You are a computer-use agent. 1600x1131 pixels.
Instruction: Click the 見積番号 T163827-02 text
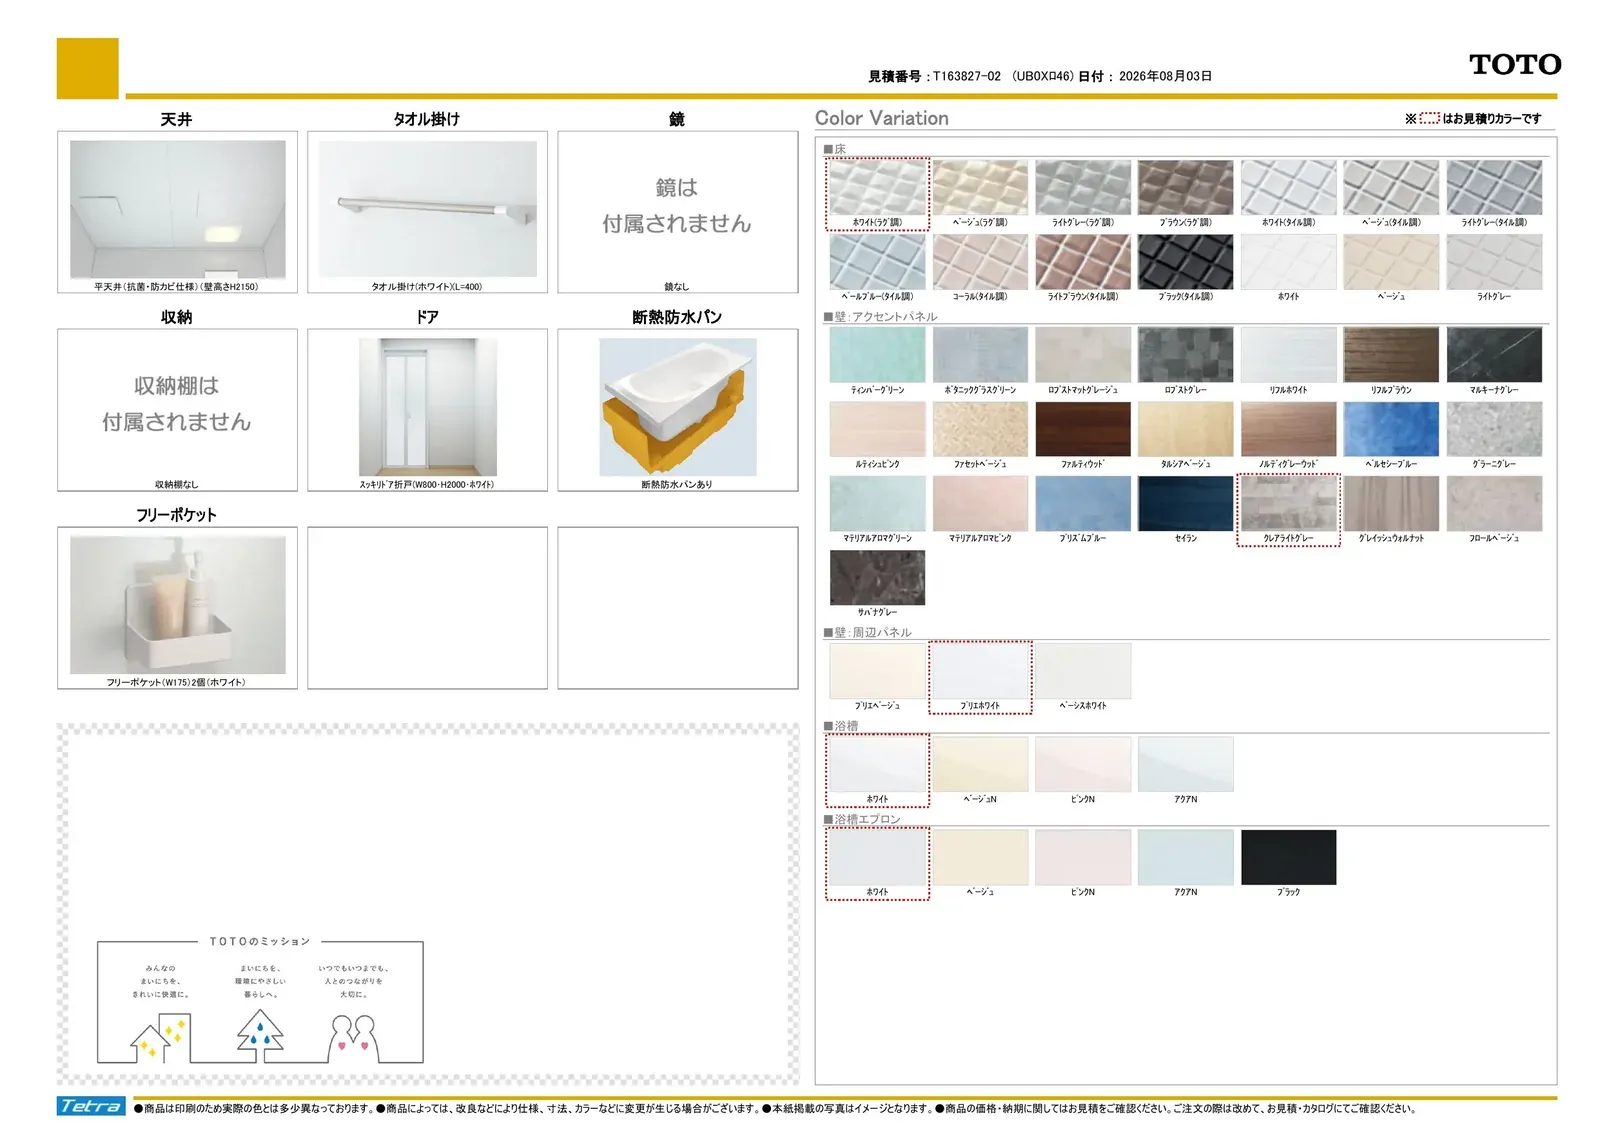tap(934, 76)
